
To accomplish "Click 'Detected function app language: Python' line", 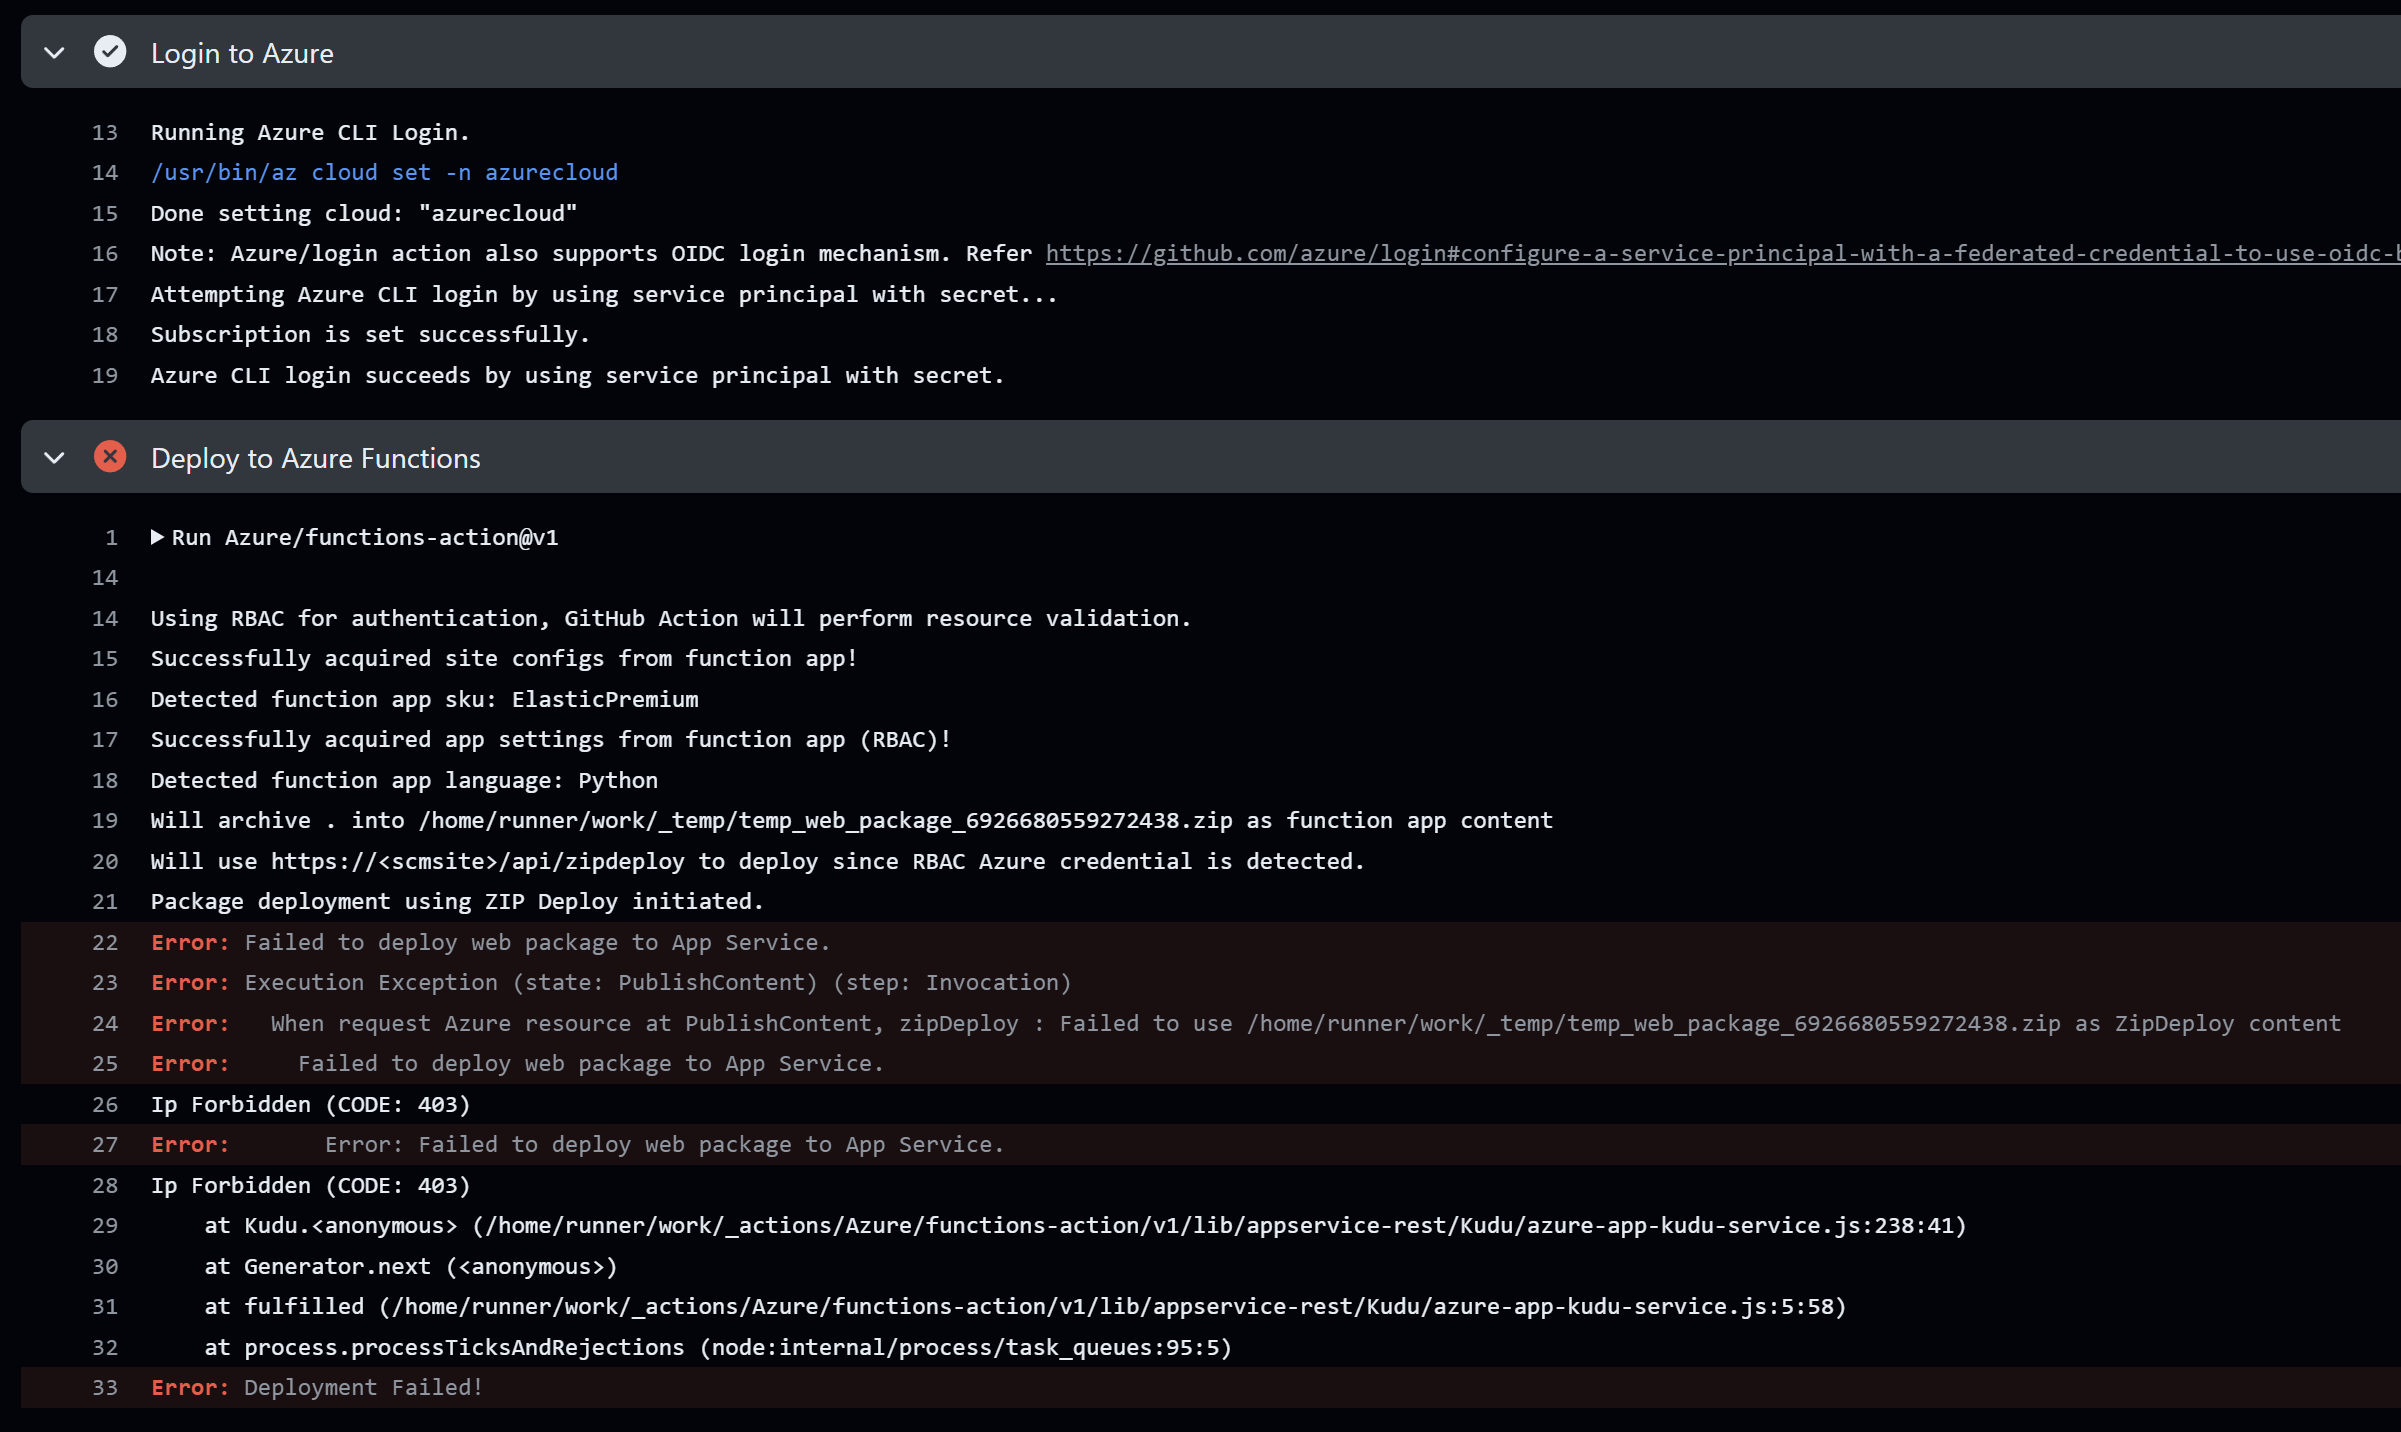I will (404, 781).
